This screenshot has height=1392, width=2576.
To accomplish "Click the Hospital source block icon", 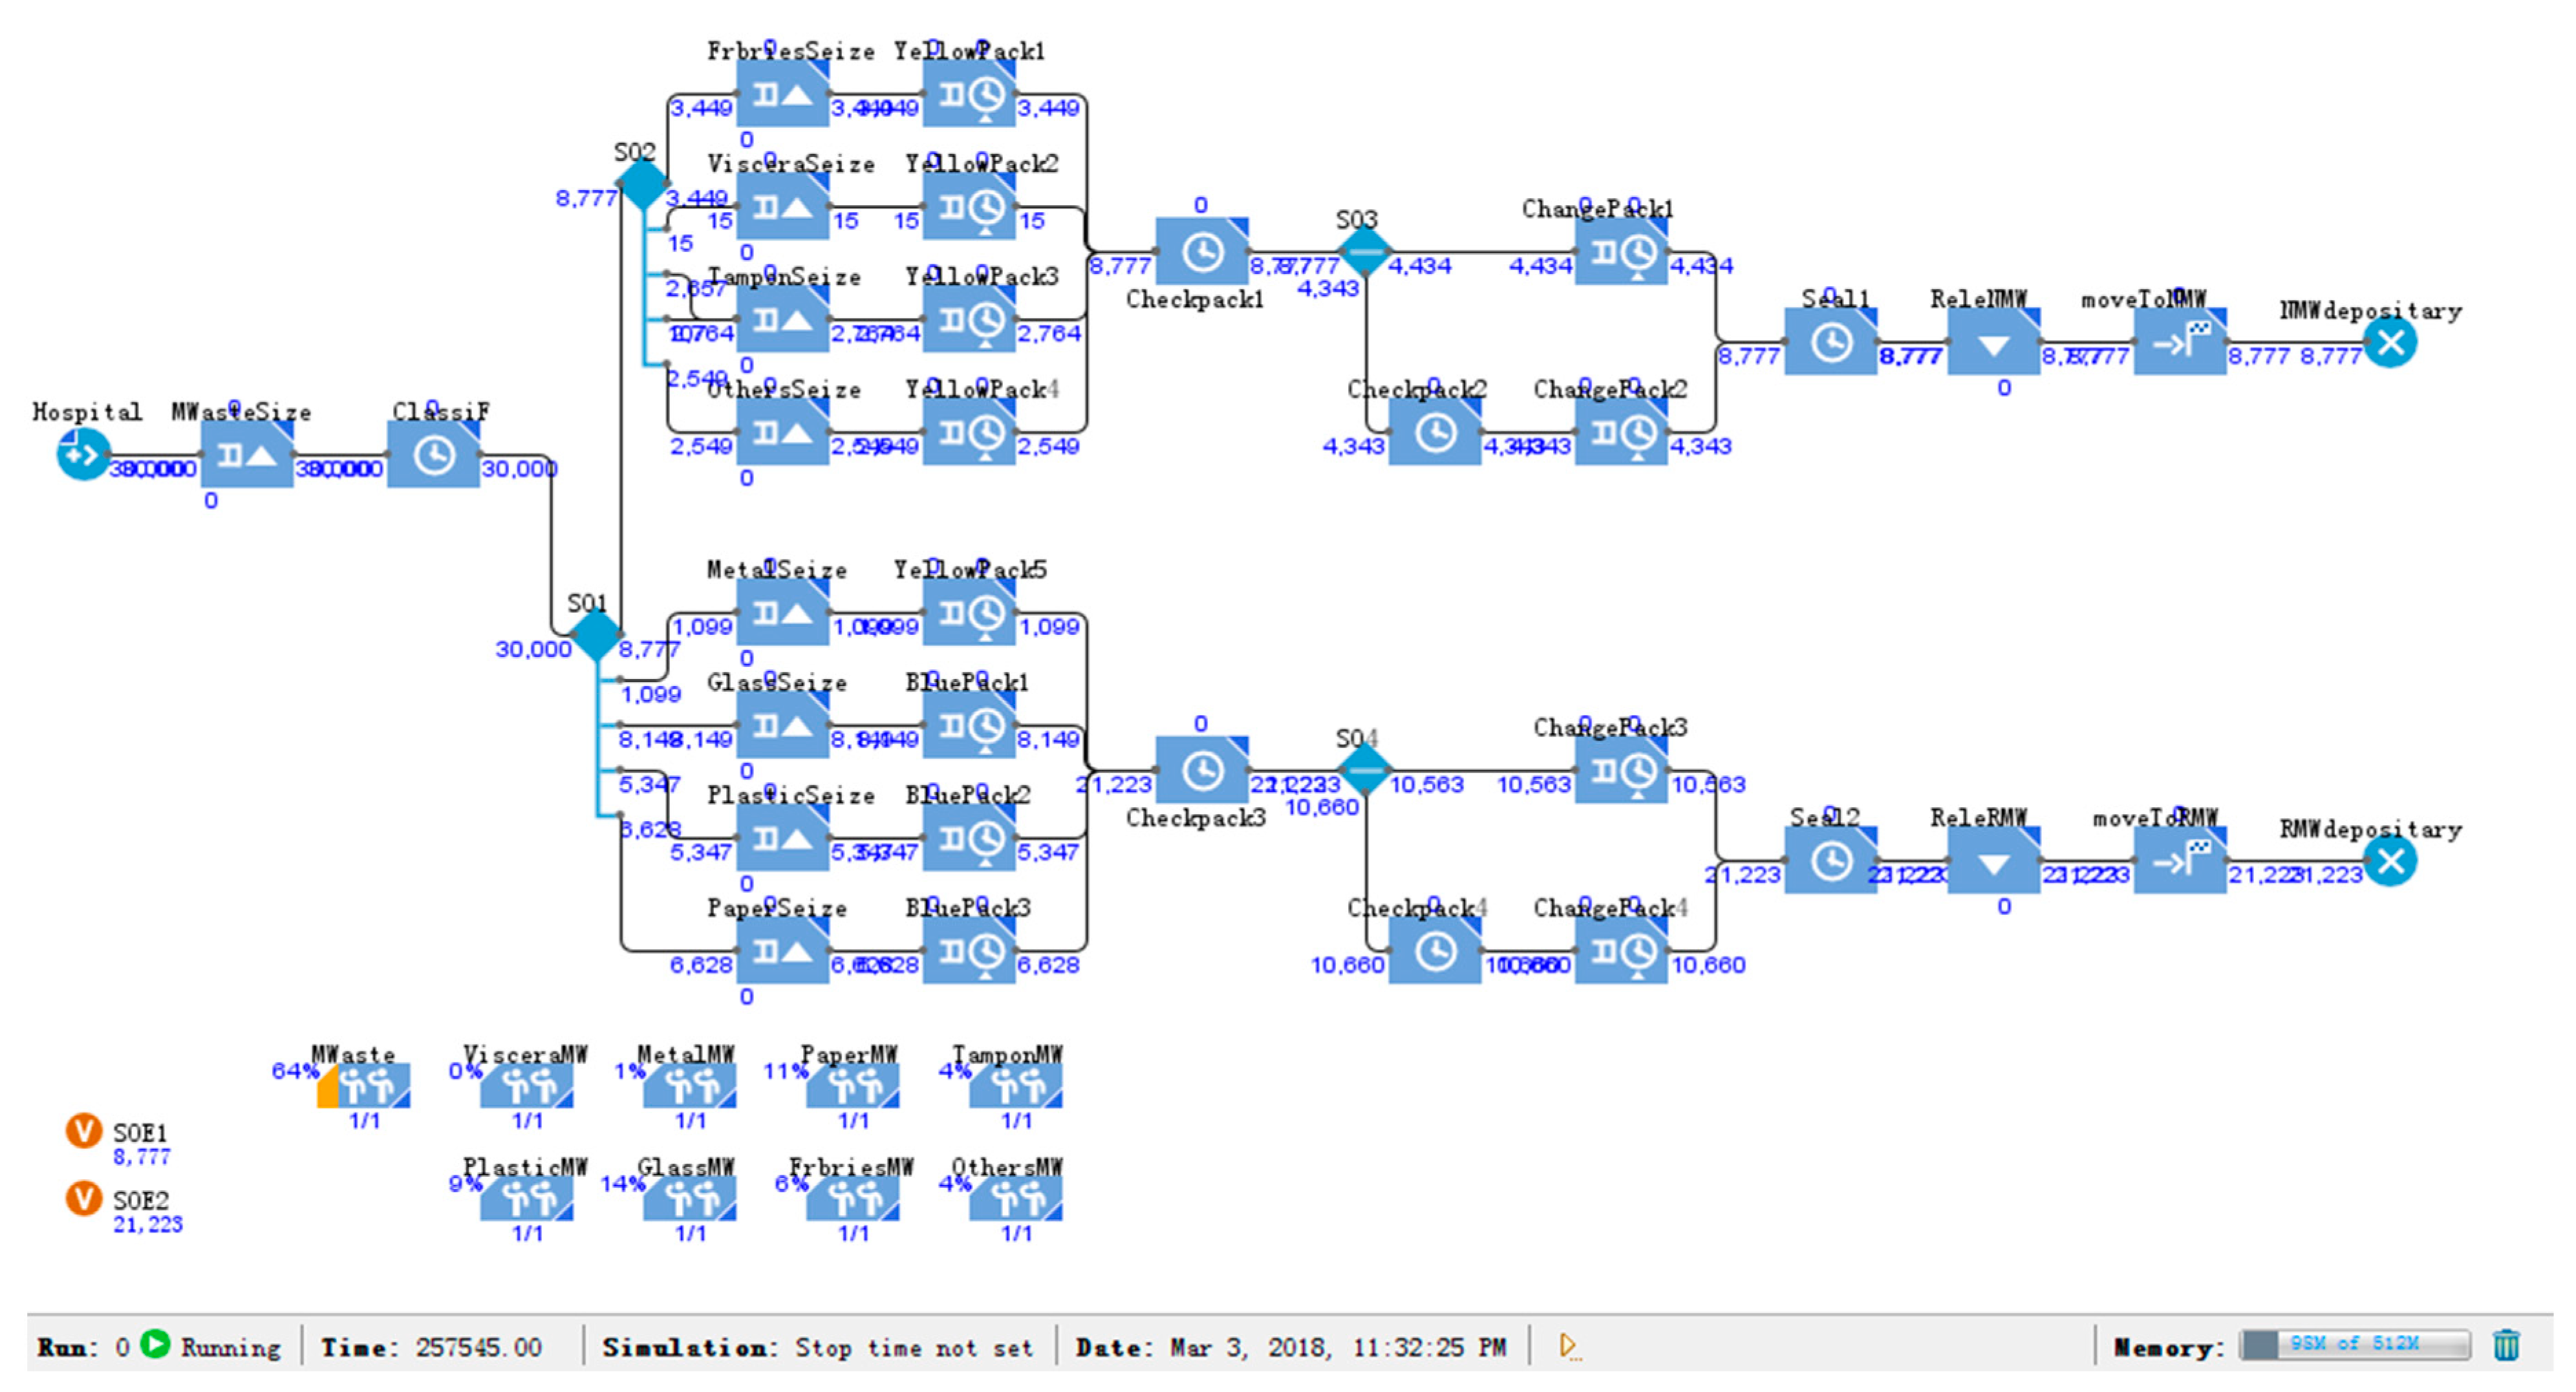I will (83, 455).
